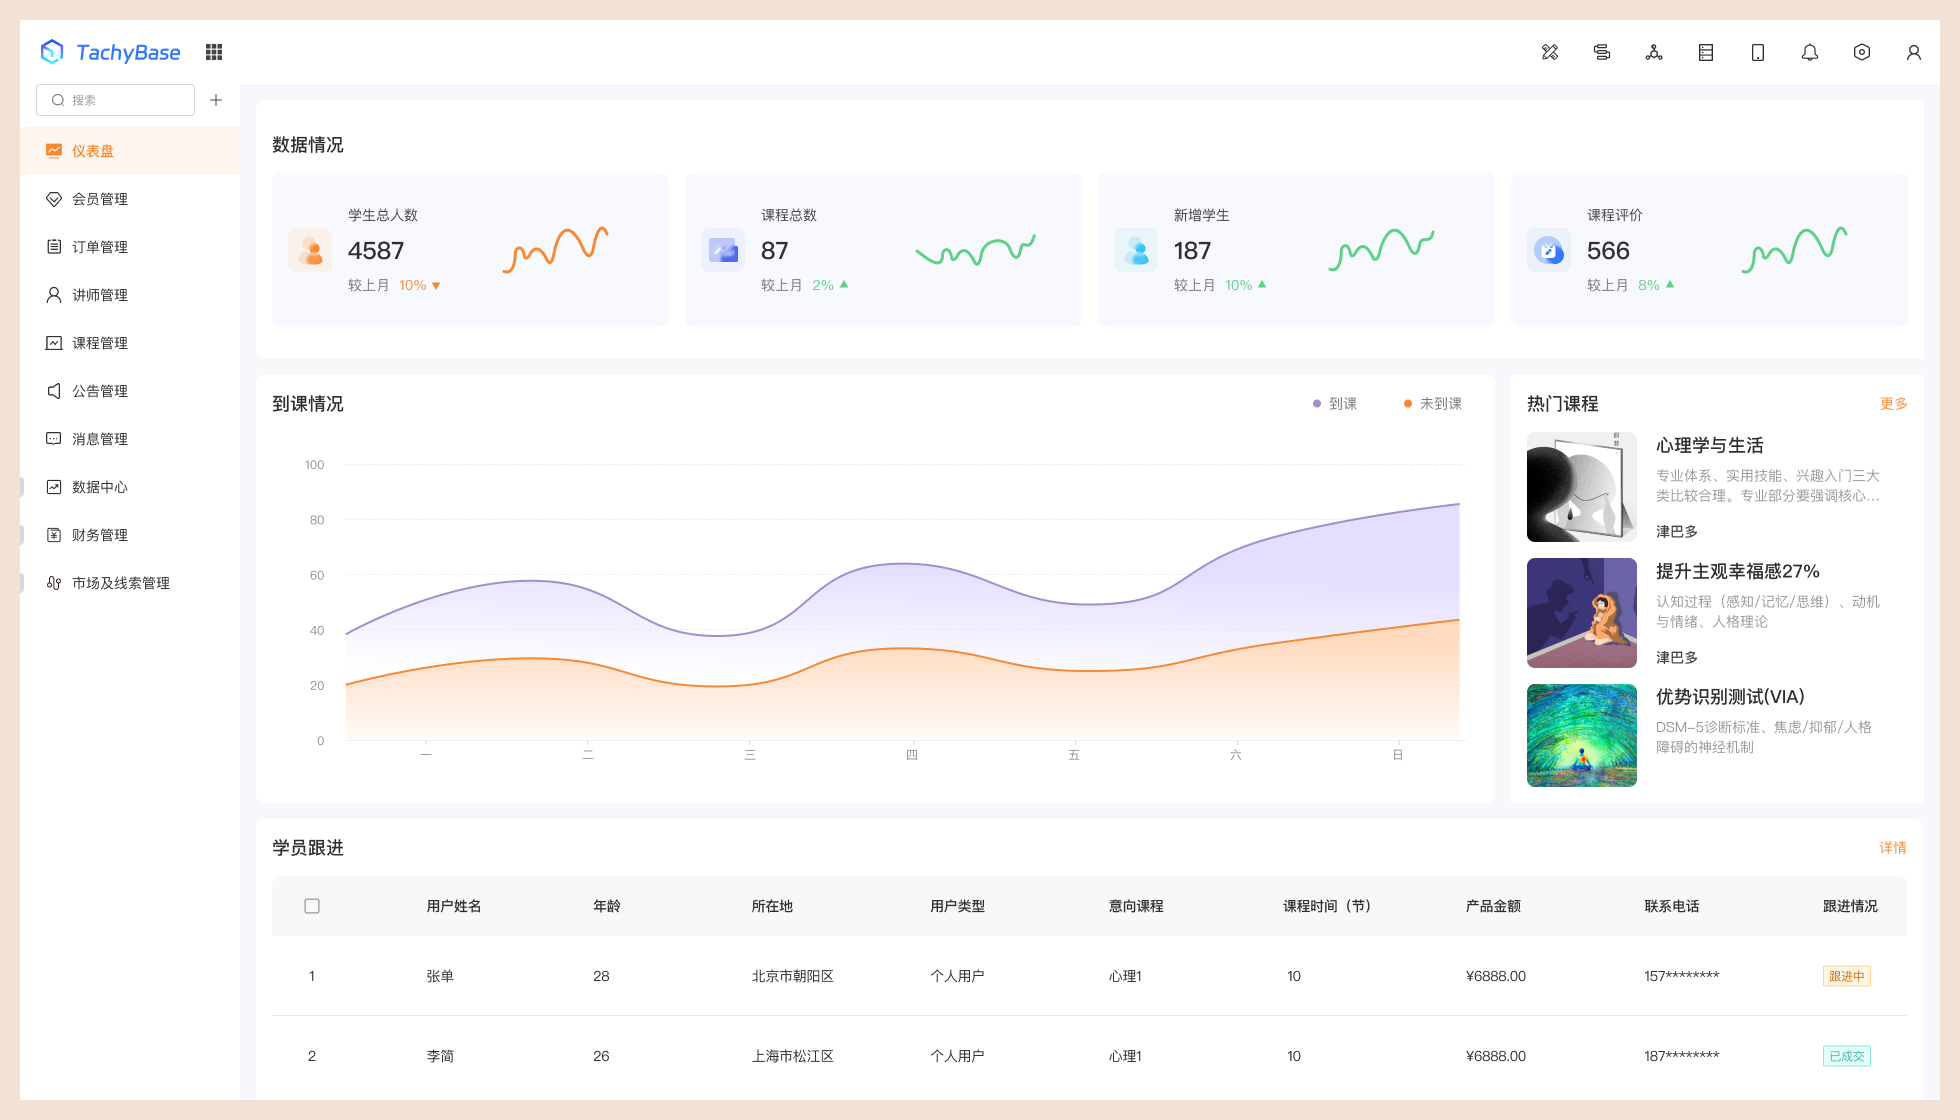Open the 数据中心 menu item
Screen dimensions: 1960x1120
(130, 487)
